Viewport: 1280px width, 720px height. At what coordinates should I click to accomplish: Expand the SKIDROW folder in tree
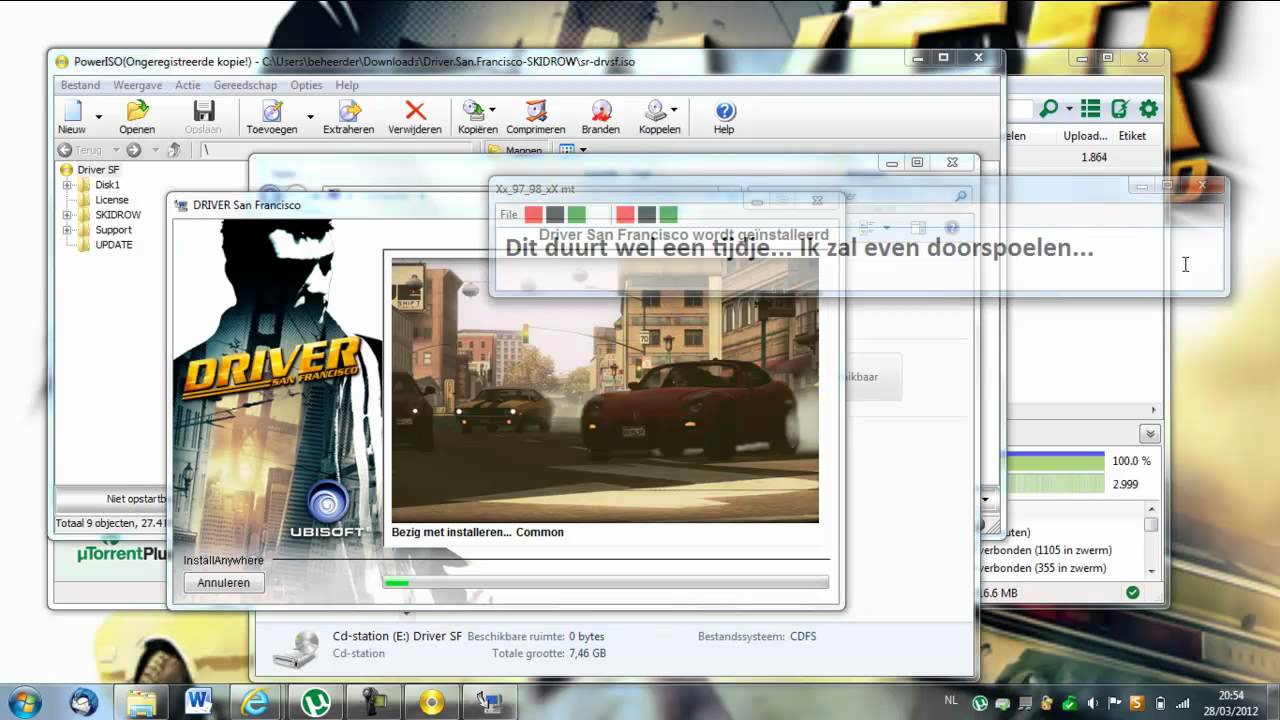[x=67, y=215]
